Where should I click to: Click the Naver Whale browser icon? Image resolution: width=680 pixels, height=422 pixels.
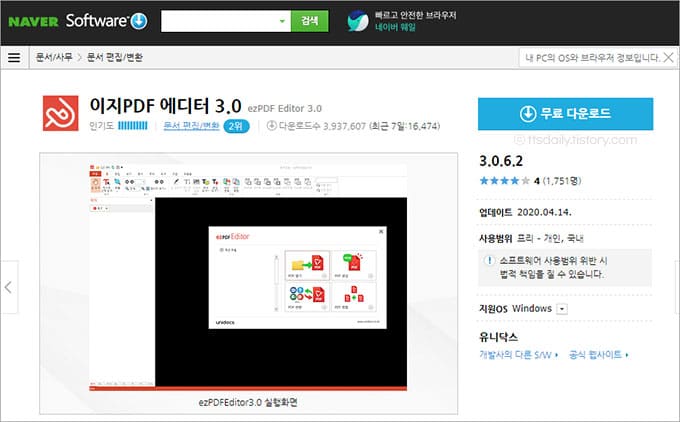click(358, 21)
